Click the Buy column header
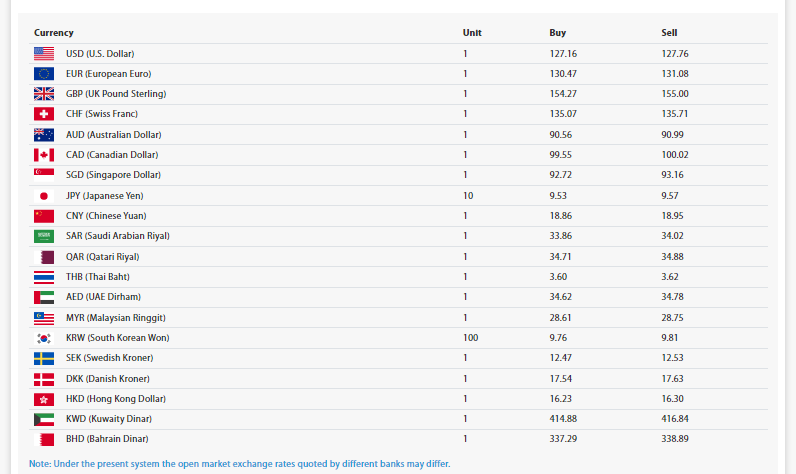The image size is (796, 474). click(x=558, y=33)
